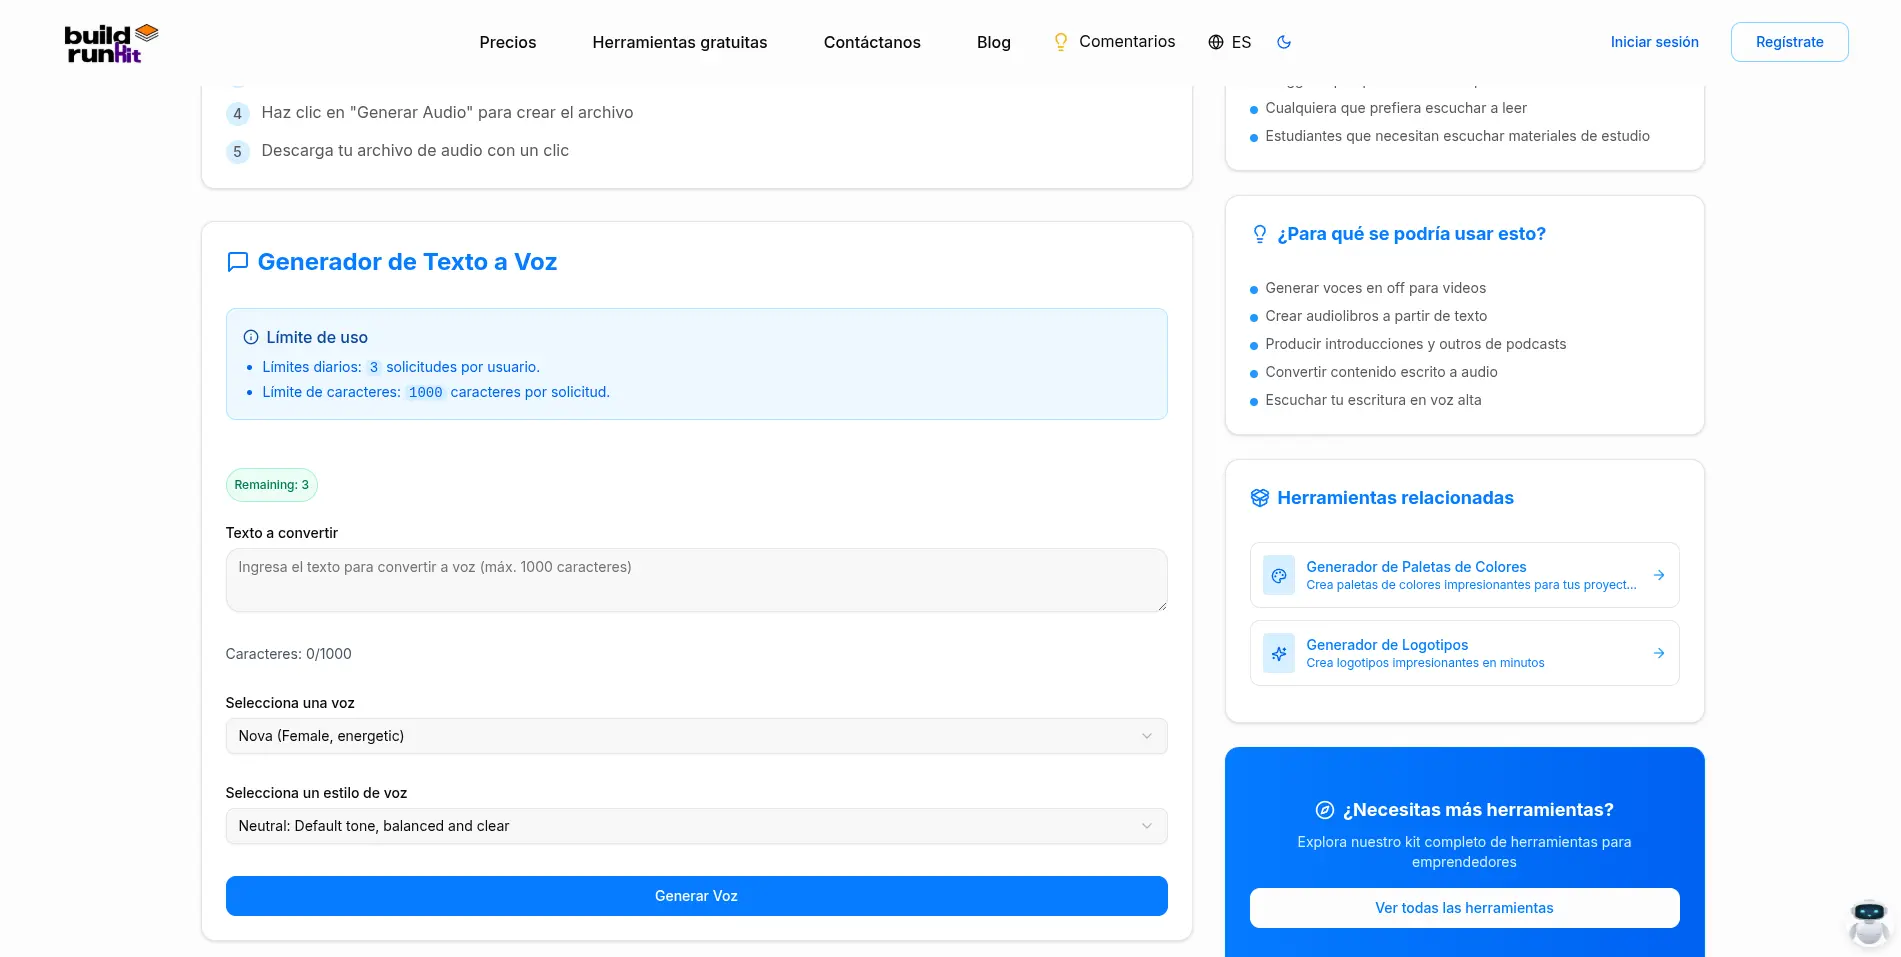Click the globe language icon
Screen dimensions: 1901x957
[x=1216, y=42]
